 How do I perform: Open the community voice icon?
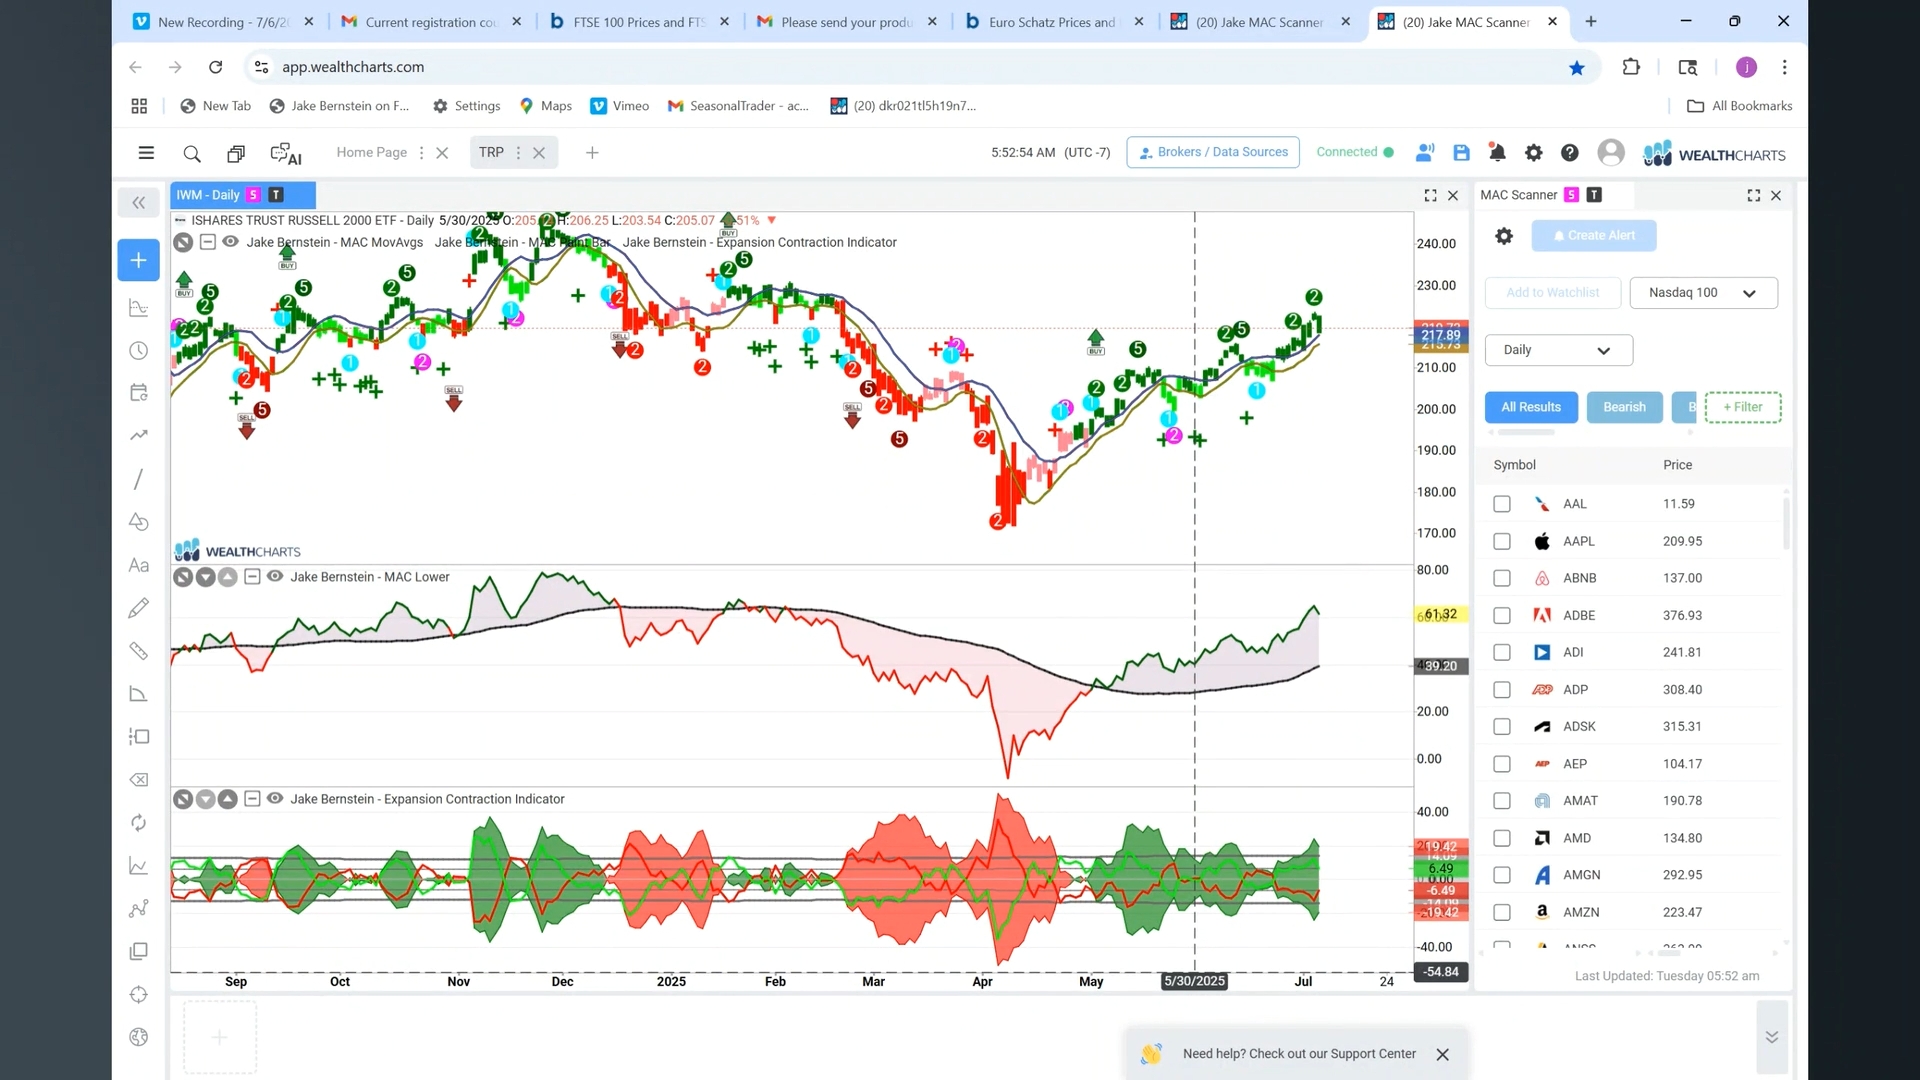pos(1425,153)
